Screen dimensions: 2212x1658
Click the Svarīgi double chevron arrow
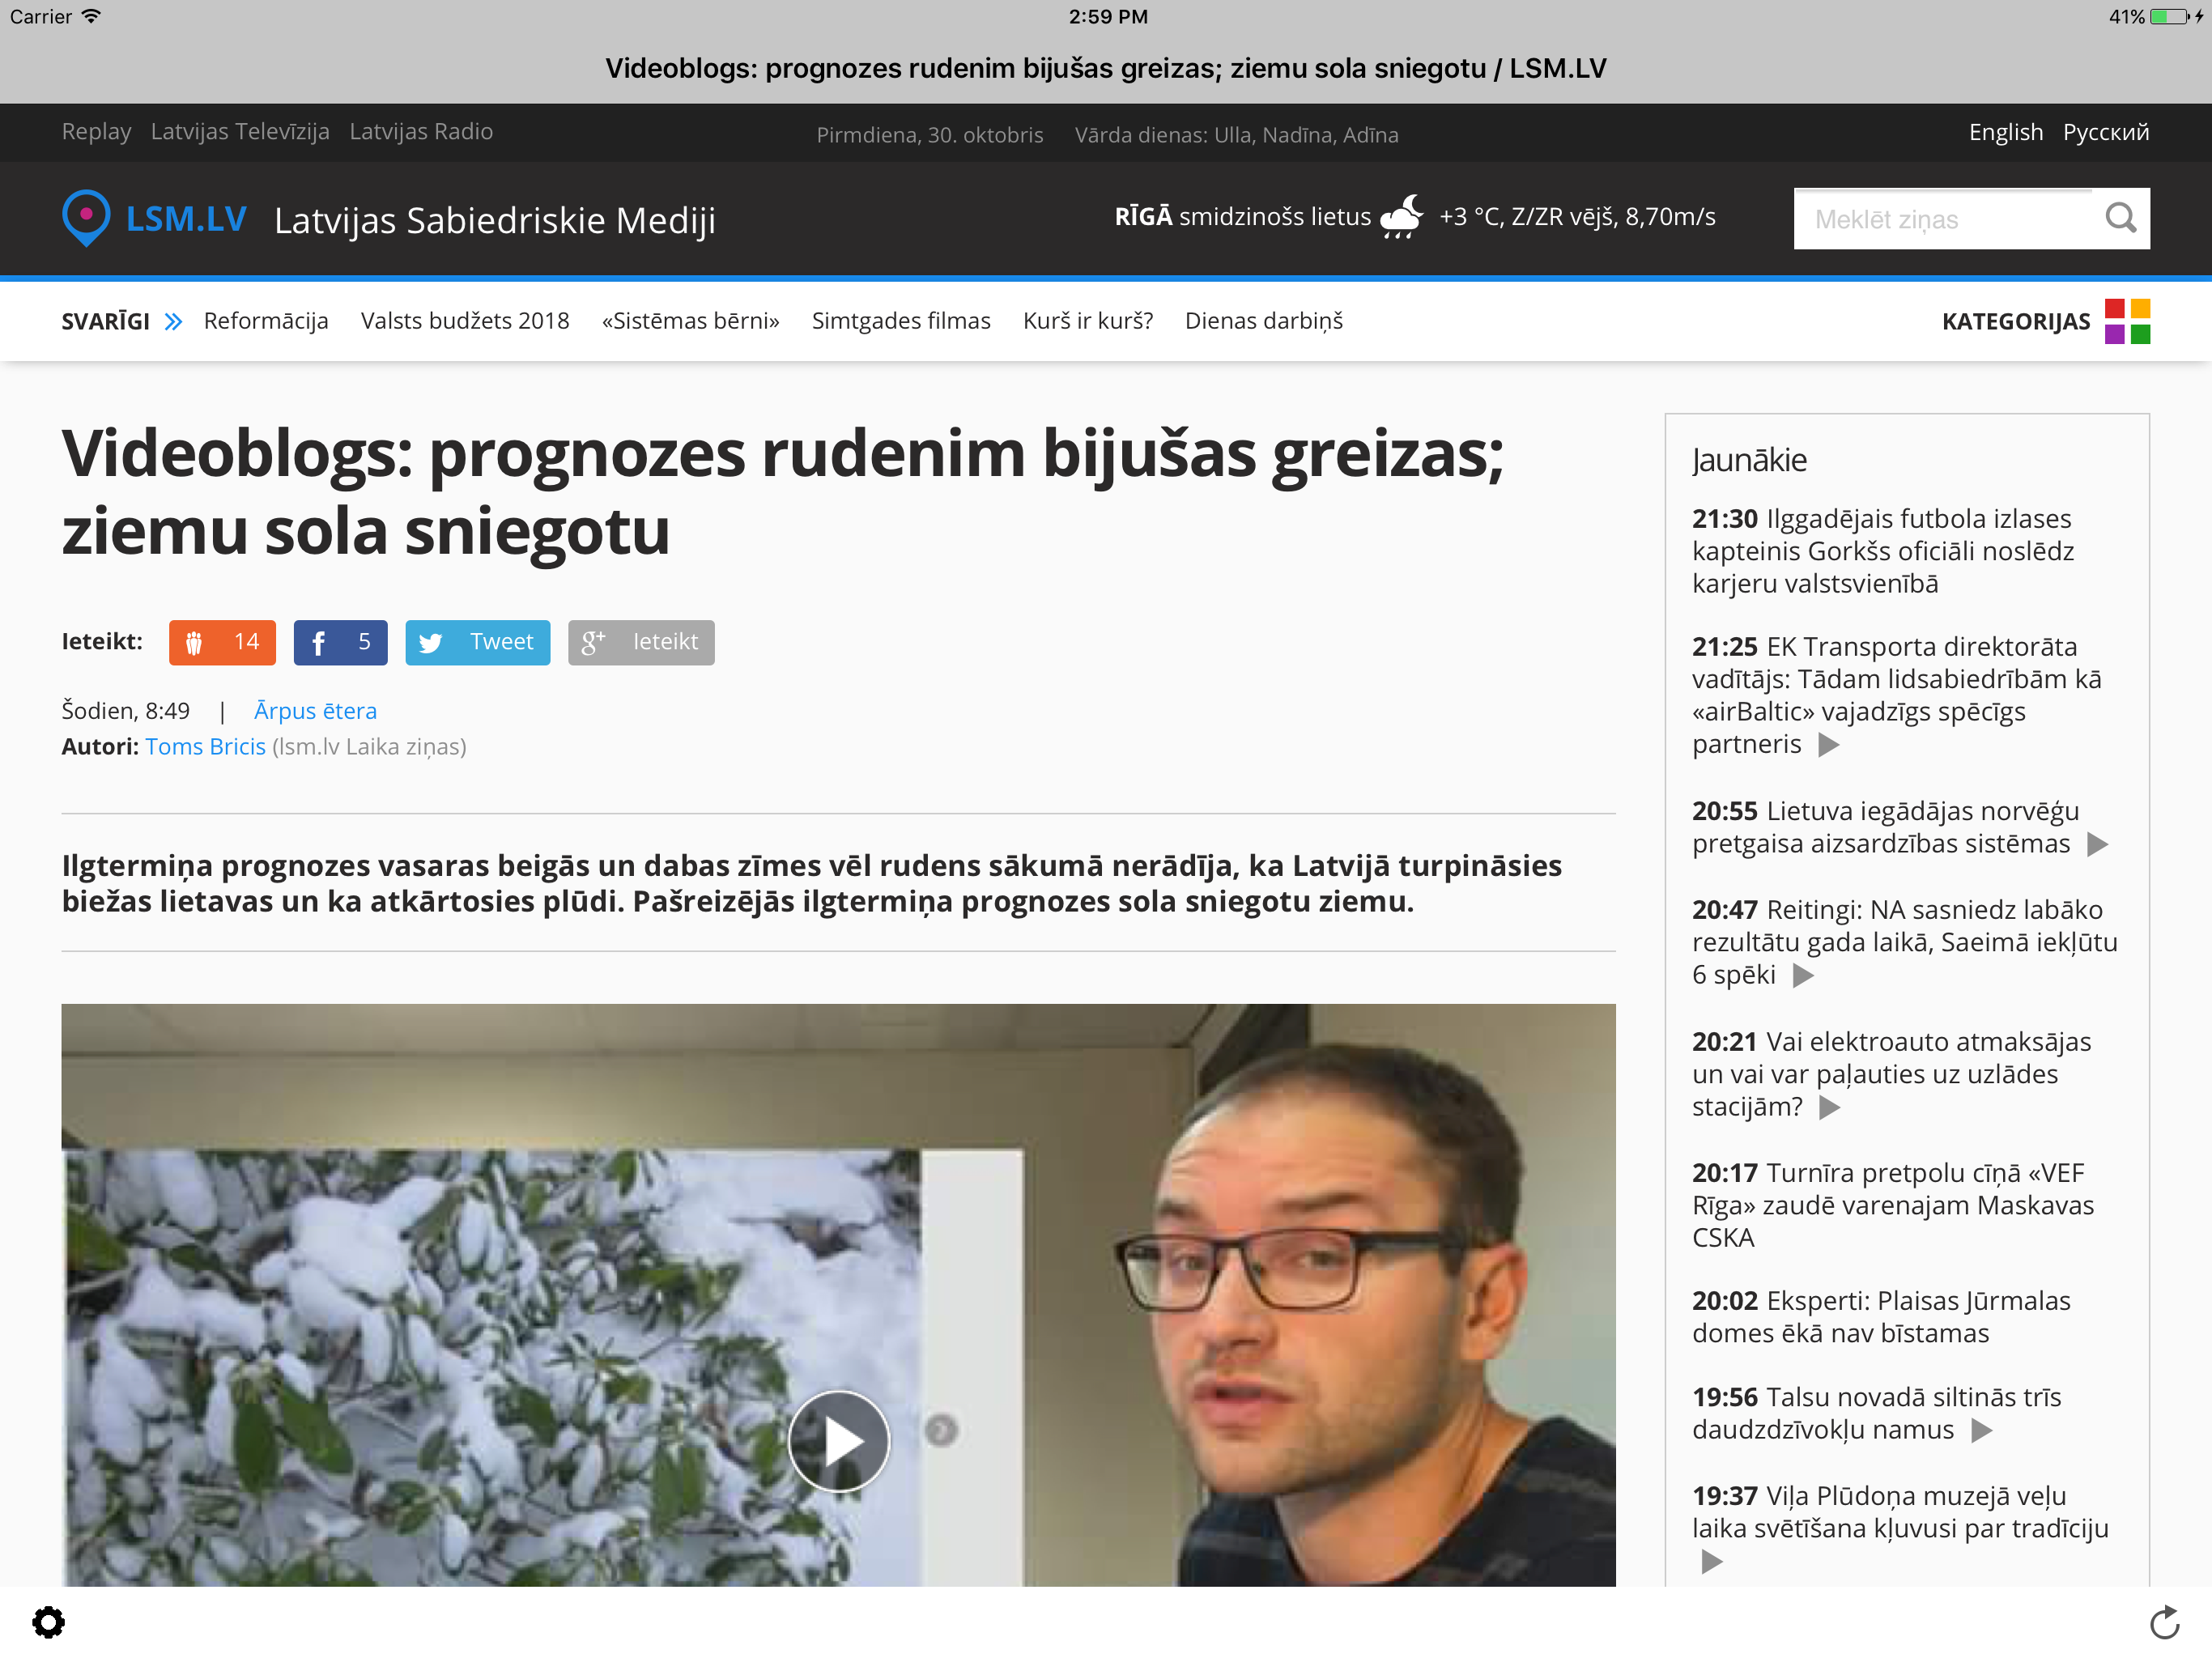click(x=173, y=321)
